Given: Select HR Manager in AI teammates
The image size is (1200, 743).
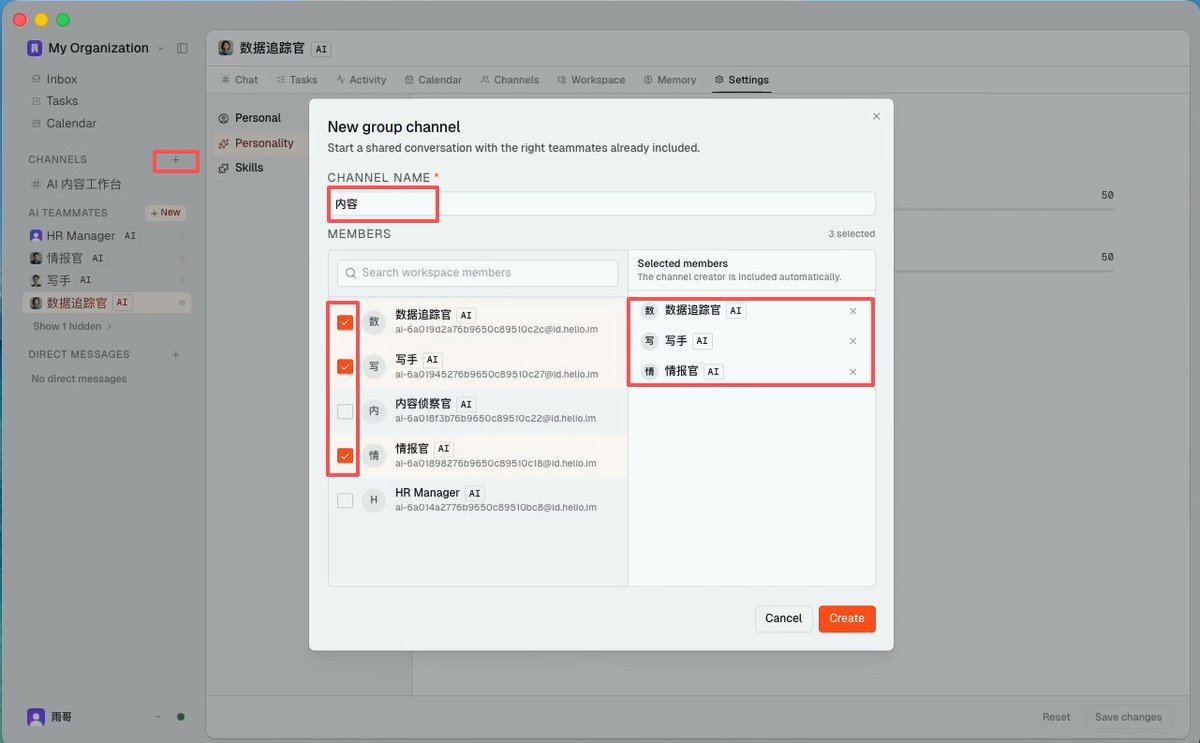Looking at the screenshot, I should coord(81,236).
